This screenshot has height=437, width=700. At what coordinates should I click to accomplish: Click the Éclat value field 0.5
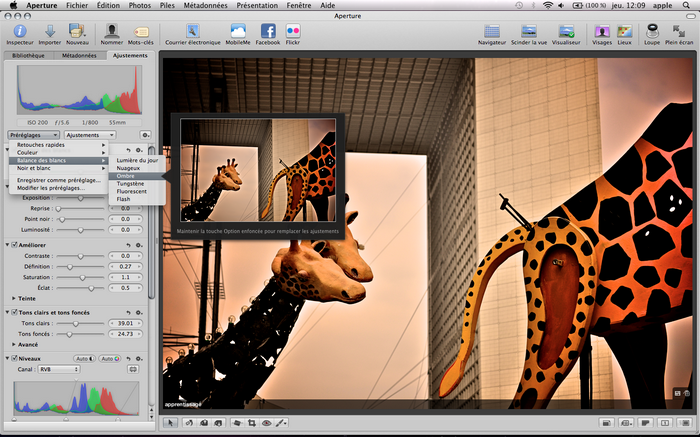(x=125, y=288)
